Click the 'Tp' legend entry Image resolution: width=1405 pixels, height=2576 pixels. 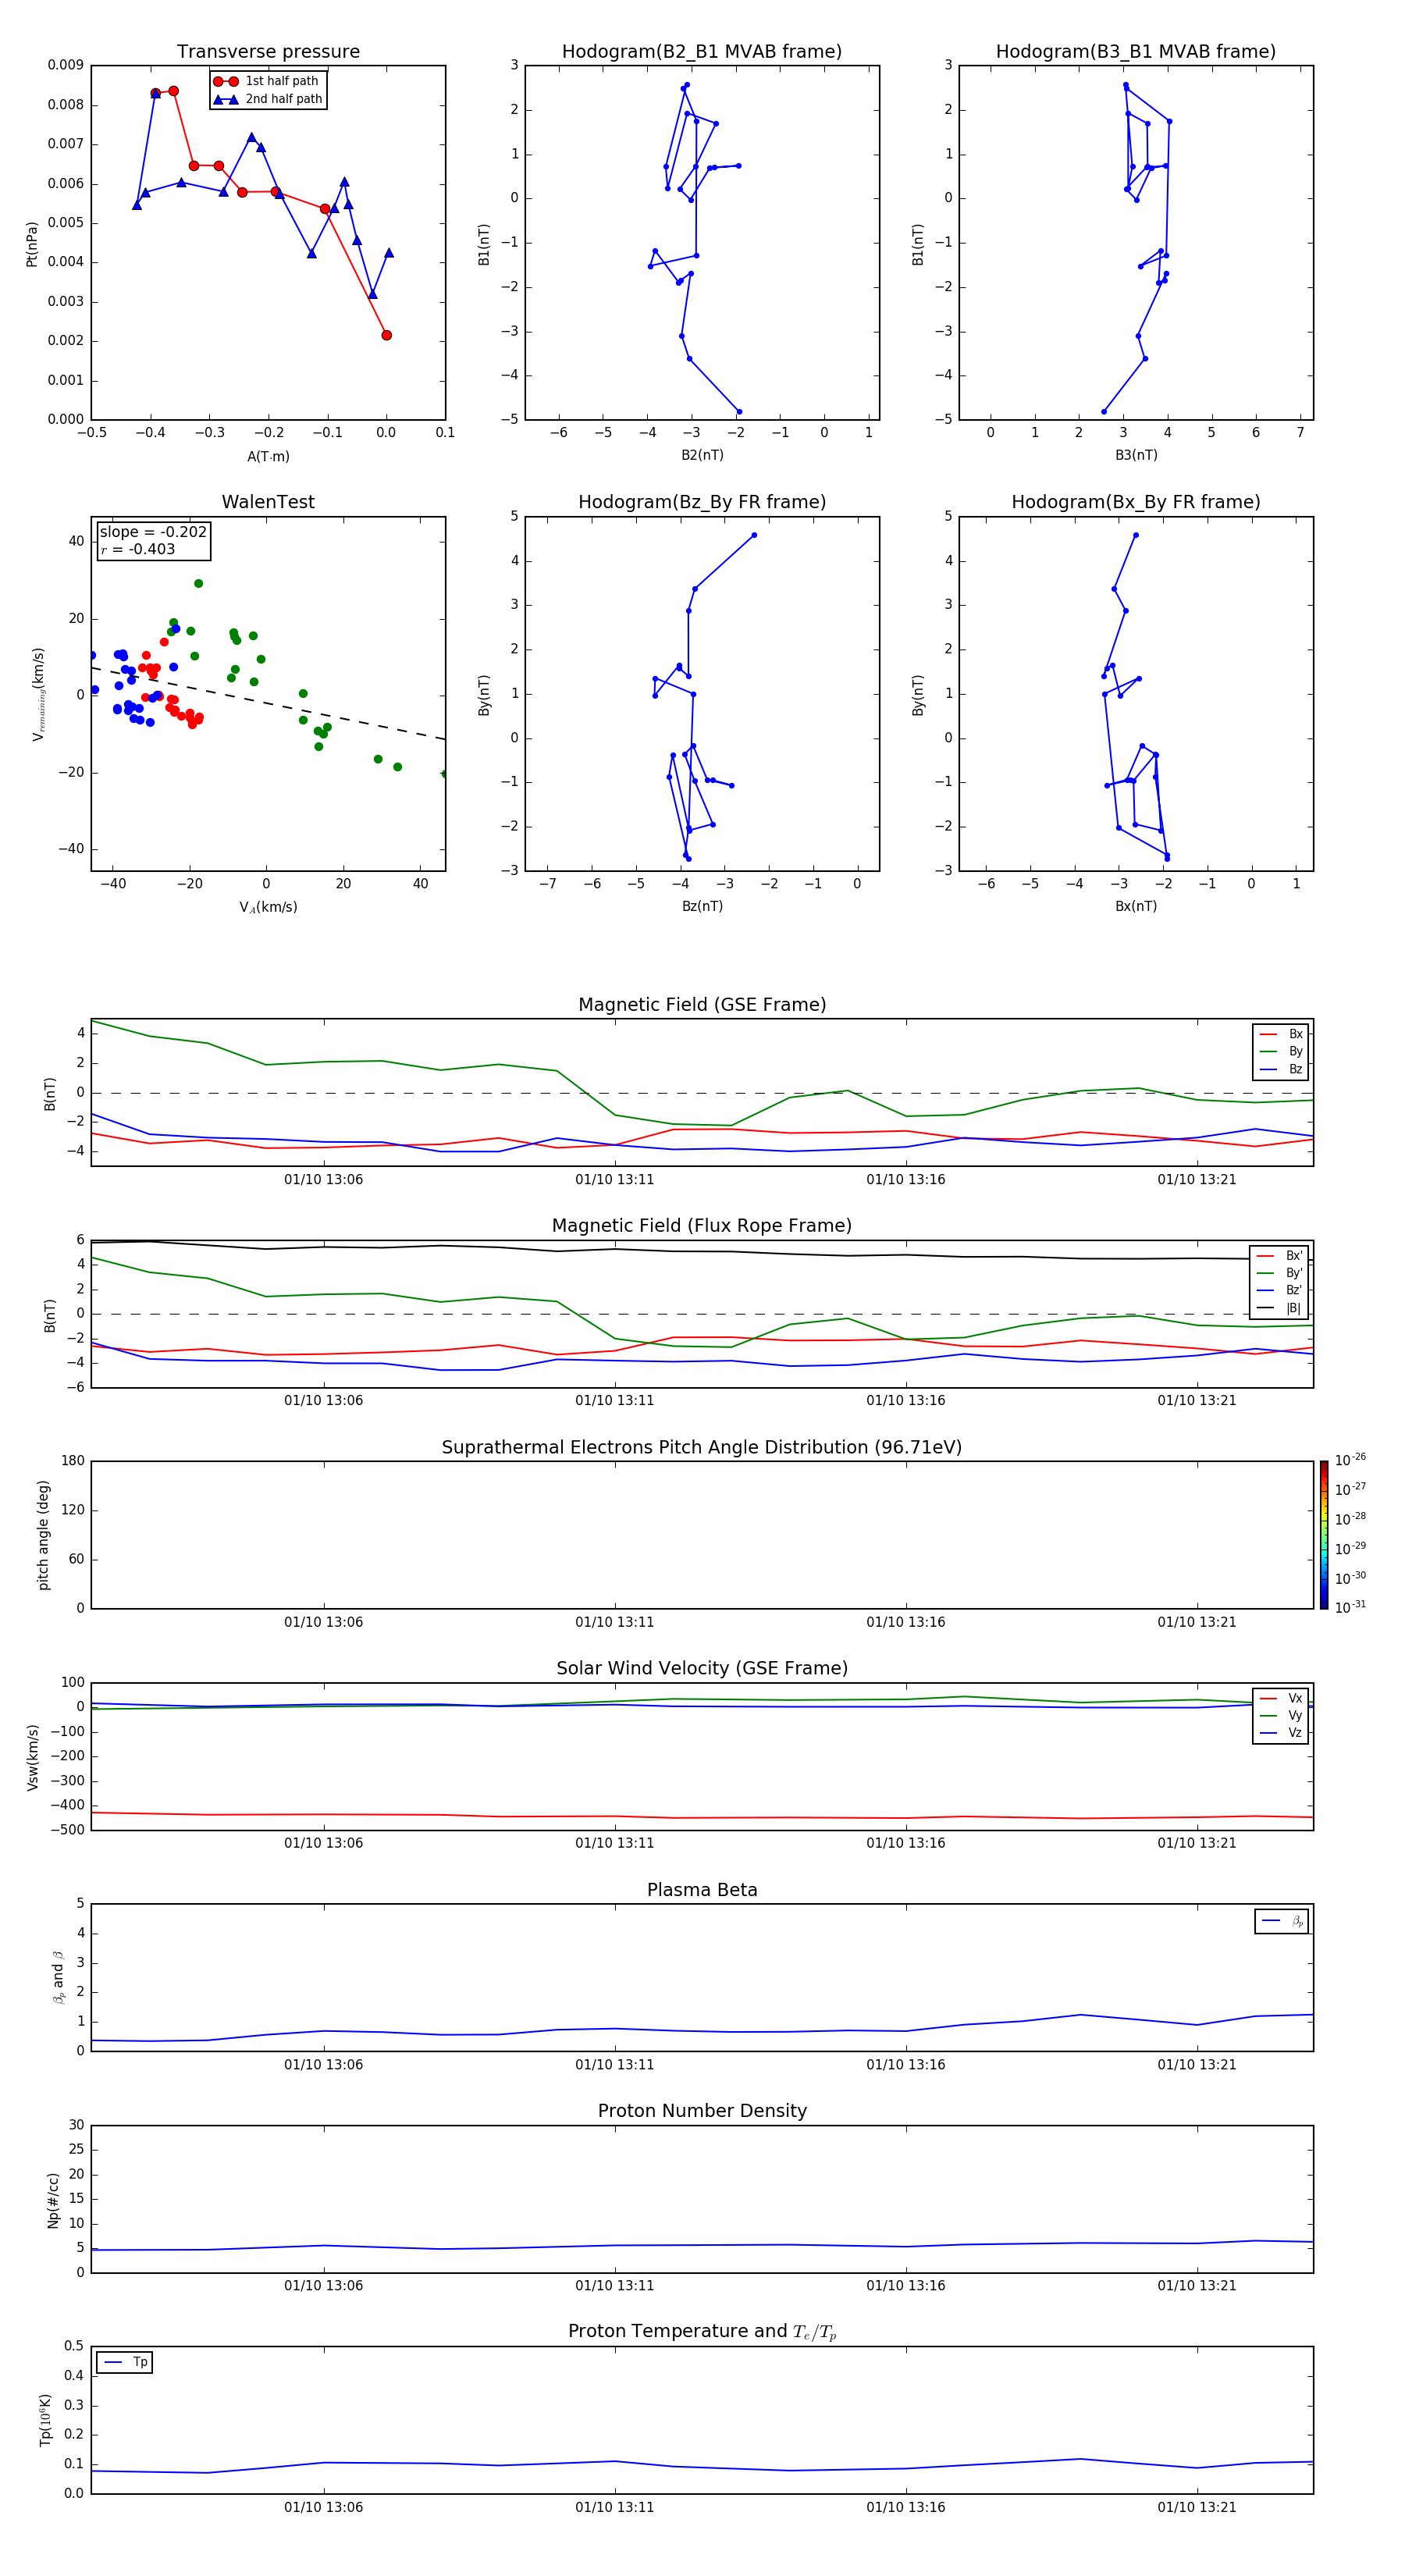tap(125, 2362)
